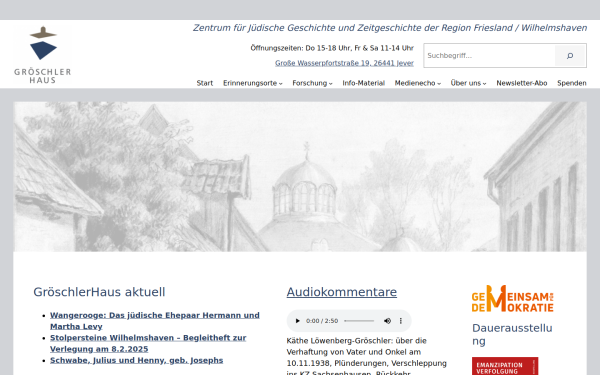Click the synagogue sketch banner image
The image size is (600, 375).
[x=300, y=176]
